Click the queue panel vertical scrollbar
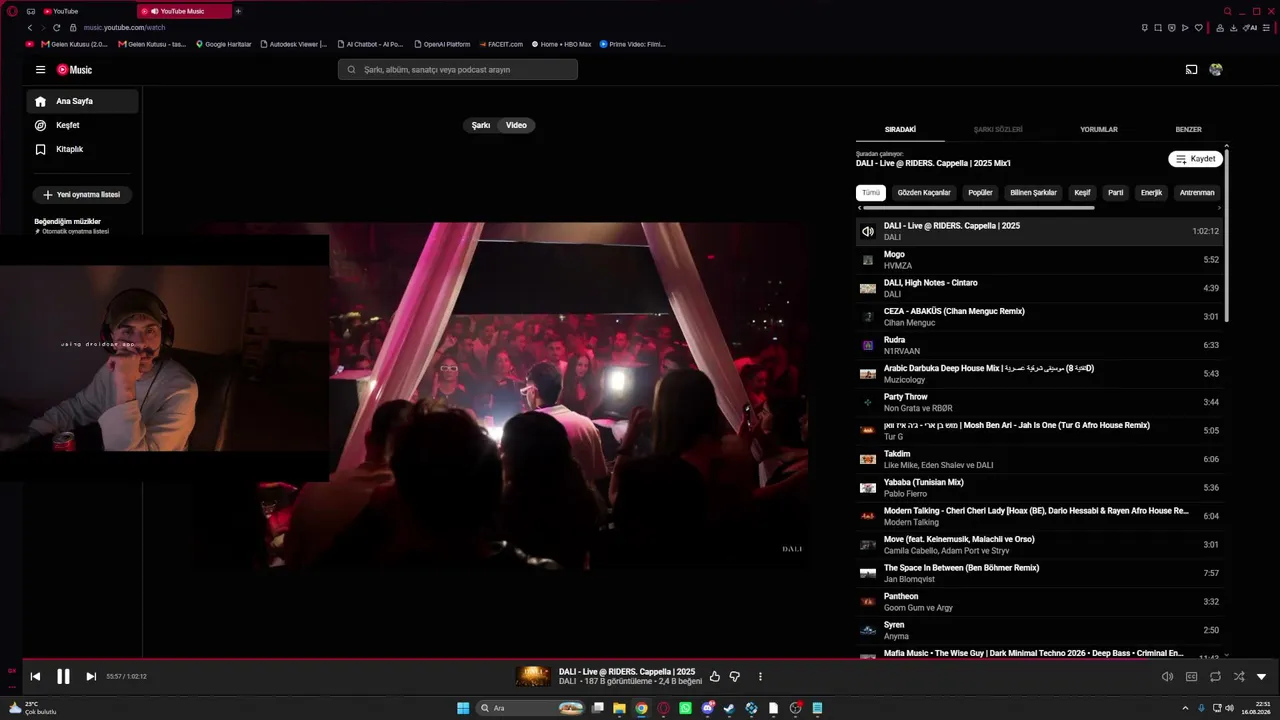This screenshot has width=1280, height=720. (x=1227, y=235)
